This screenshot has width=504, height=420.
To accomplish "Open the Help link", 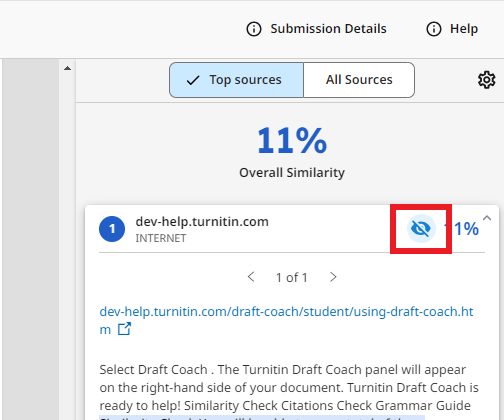I will coord(452,29).
